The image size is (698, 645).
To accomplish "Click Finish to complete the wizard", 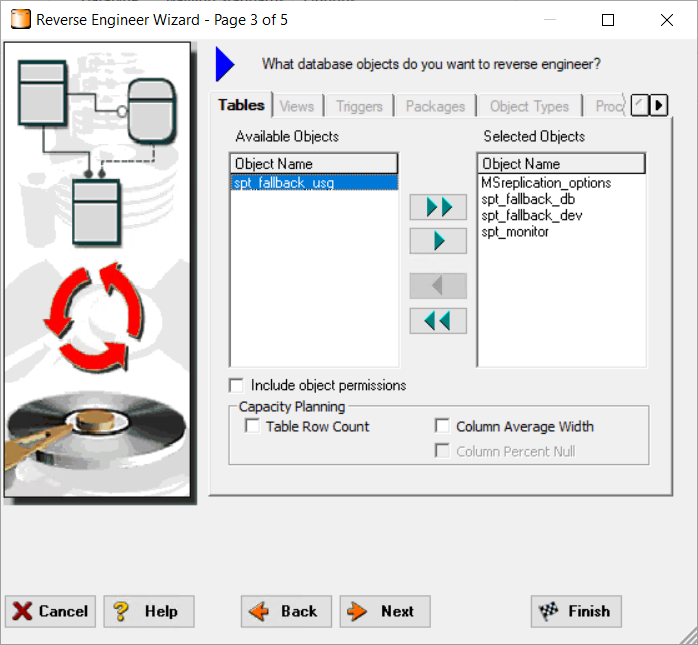I will click(x=576, y=611).
